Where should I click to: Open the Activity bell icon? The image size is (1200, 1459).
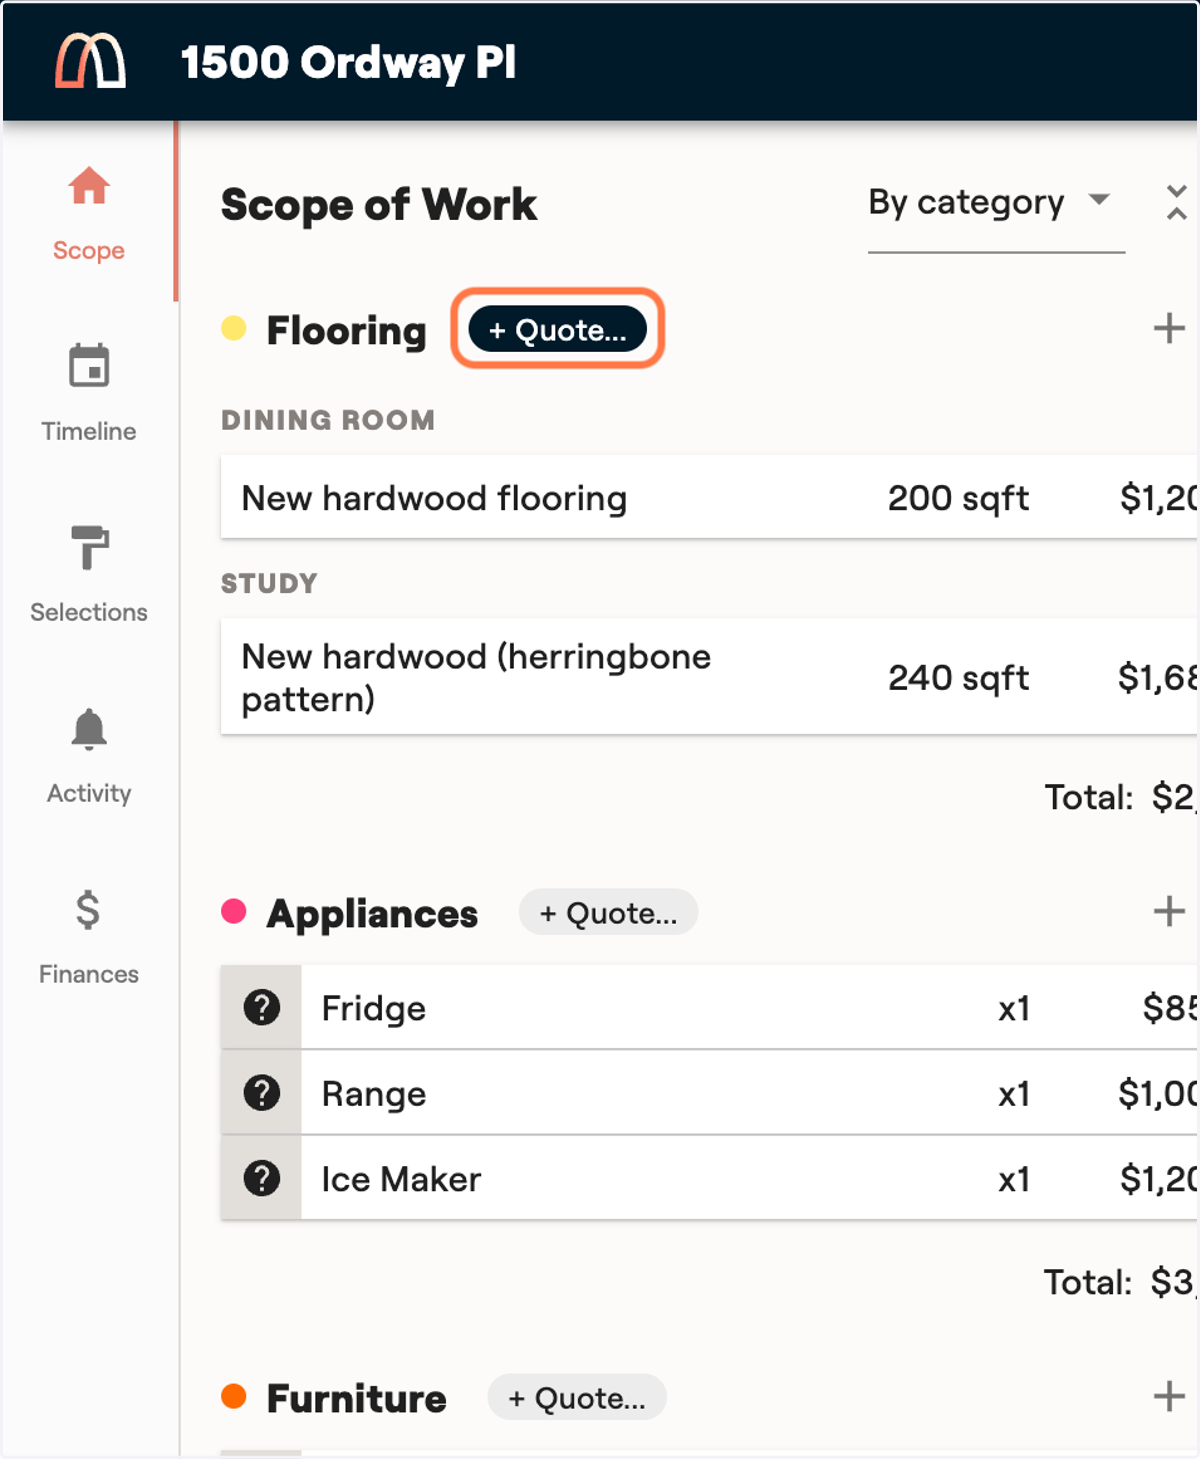[x=89, y=729]
